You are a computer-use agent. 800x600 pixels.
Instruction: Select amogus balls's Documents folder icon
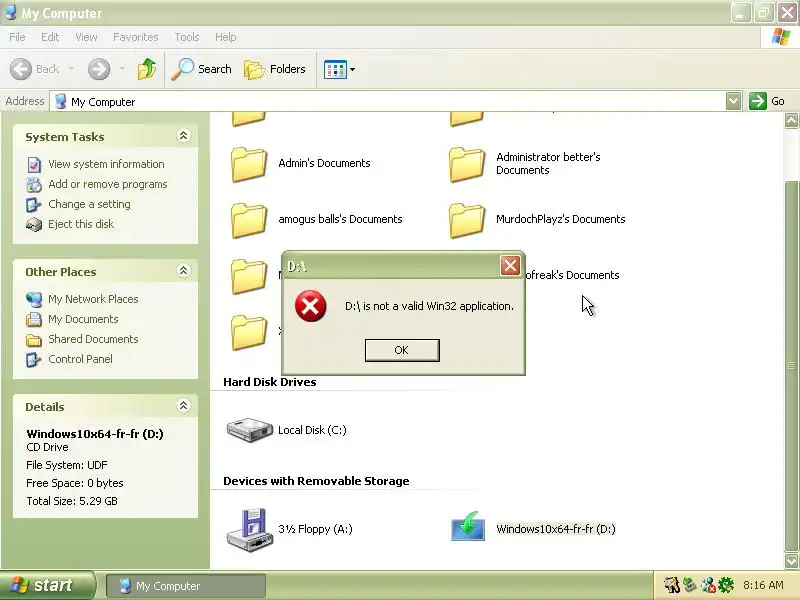tap(248, 220)
